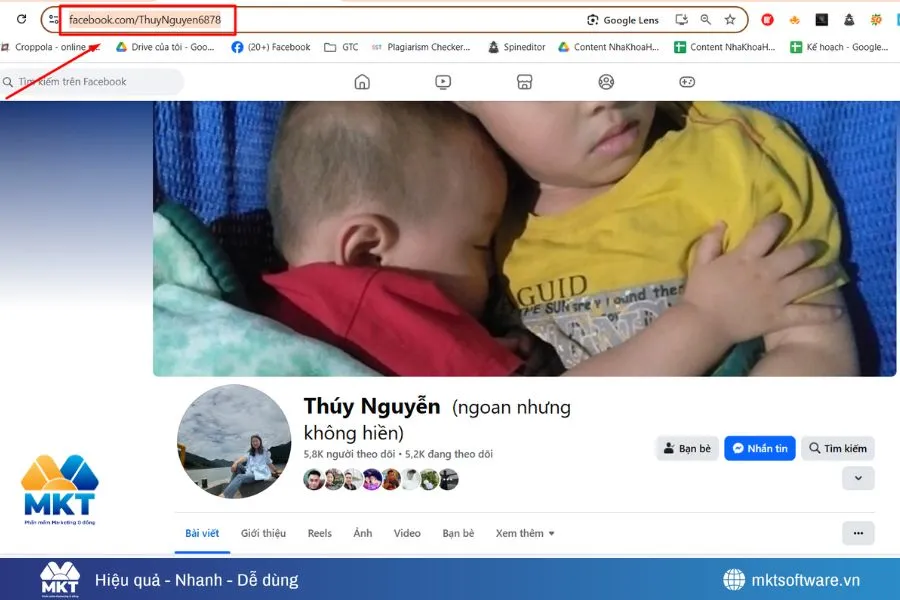Open the profile options chevron below Tìm kiếm
Image resolution: width=900 pixels, height=600 pixels.
click(857, 478)
